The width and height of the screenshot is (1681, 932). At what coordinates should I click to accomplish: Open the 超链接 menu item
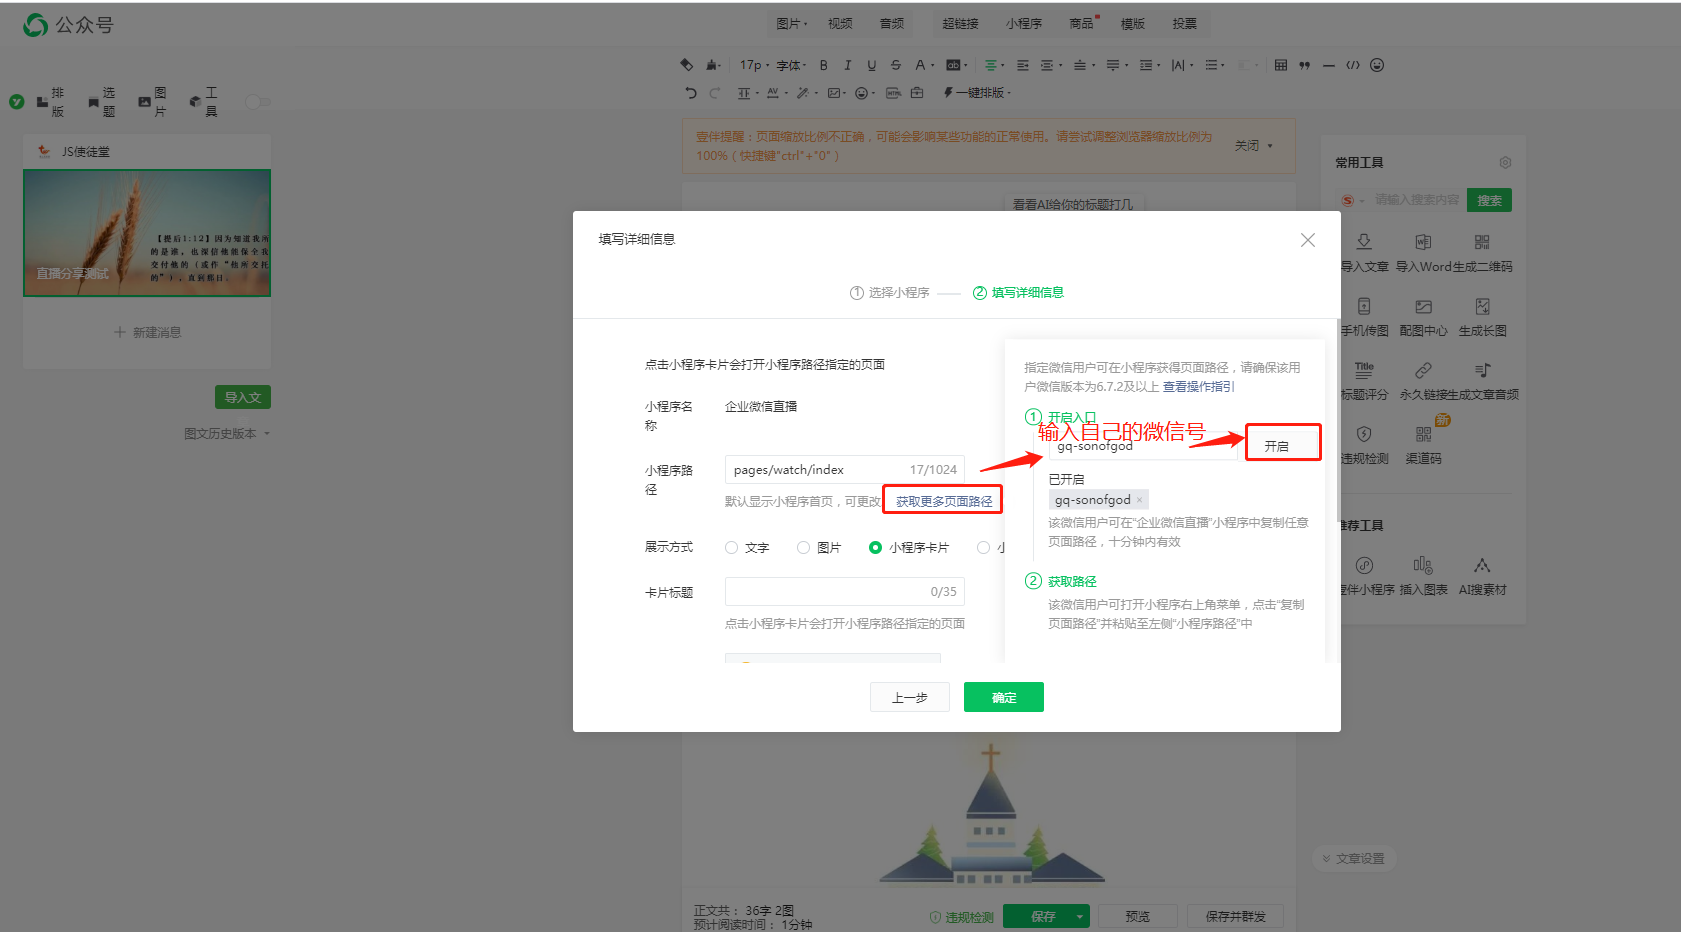(960, 24)
